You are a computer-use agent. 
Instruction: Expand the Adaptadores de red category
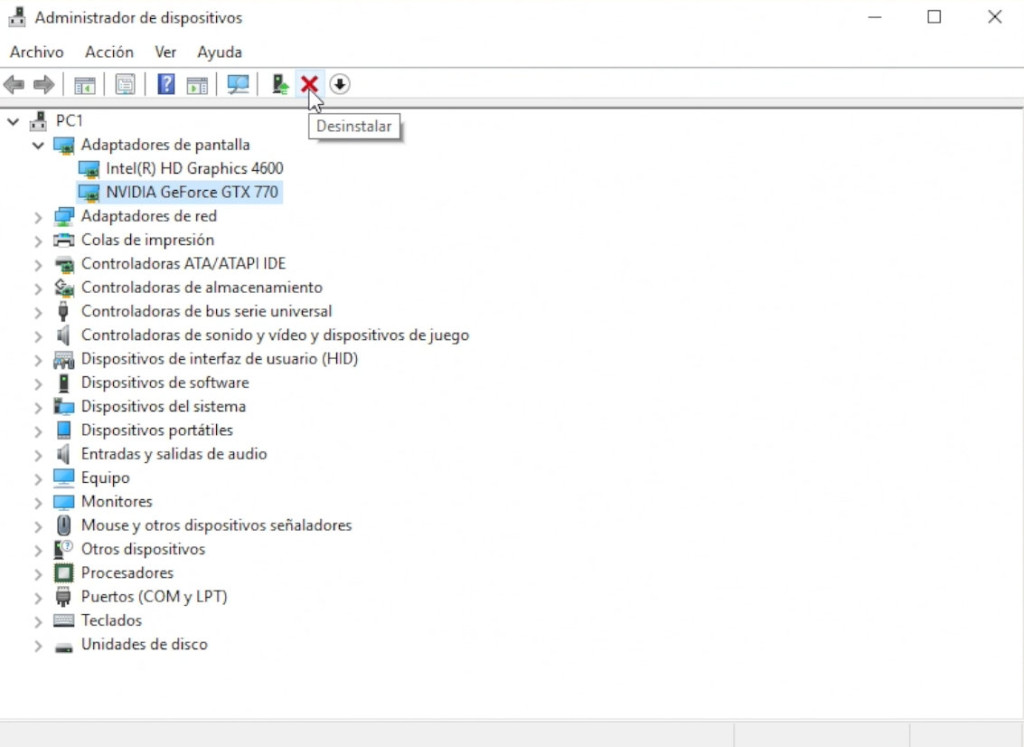click(38, 216)
